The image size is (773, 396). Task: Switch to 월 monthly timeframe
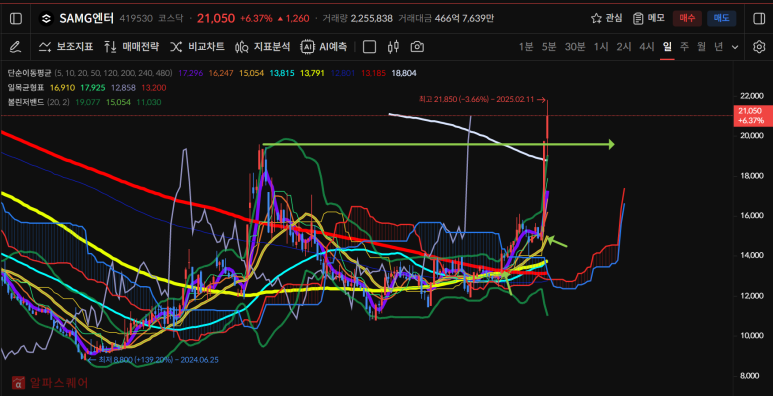tap(702, 47)
